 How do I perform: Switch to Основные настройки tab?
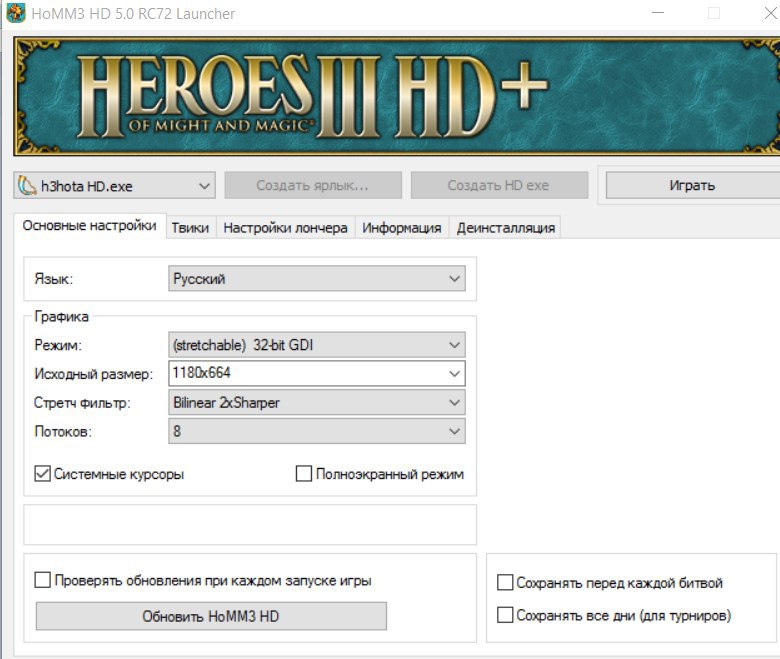pyautogui.click(x=90, y=226)
